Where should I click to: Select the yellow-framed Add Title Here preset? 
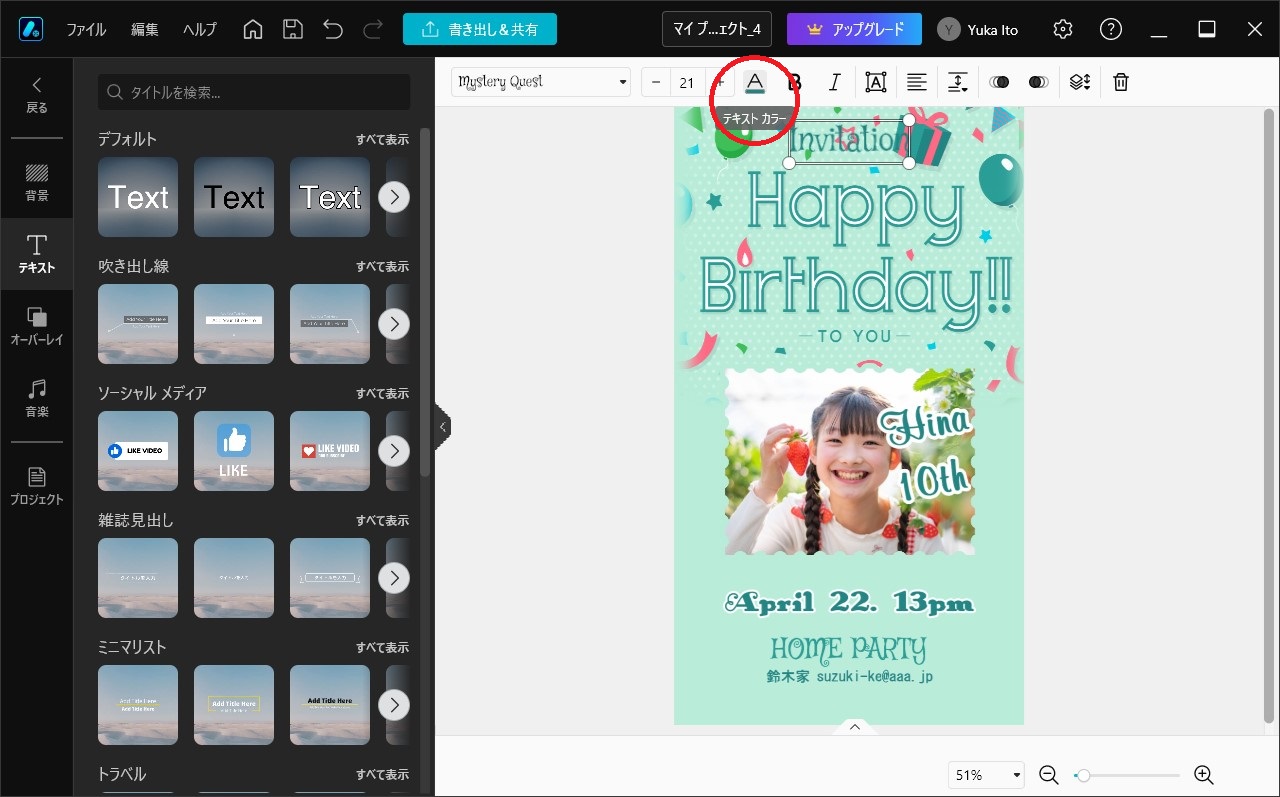click(234, 705)
